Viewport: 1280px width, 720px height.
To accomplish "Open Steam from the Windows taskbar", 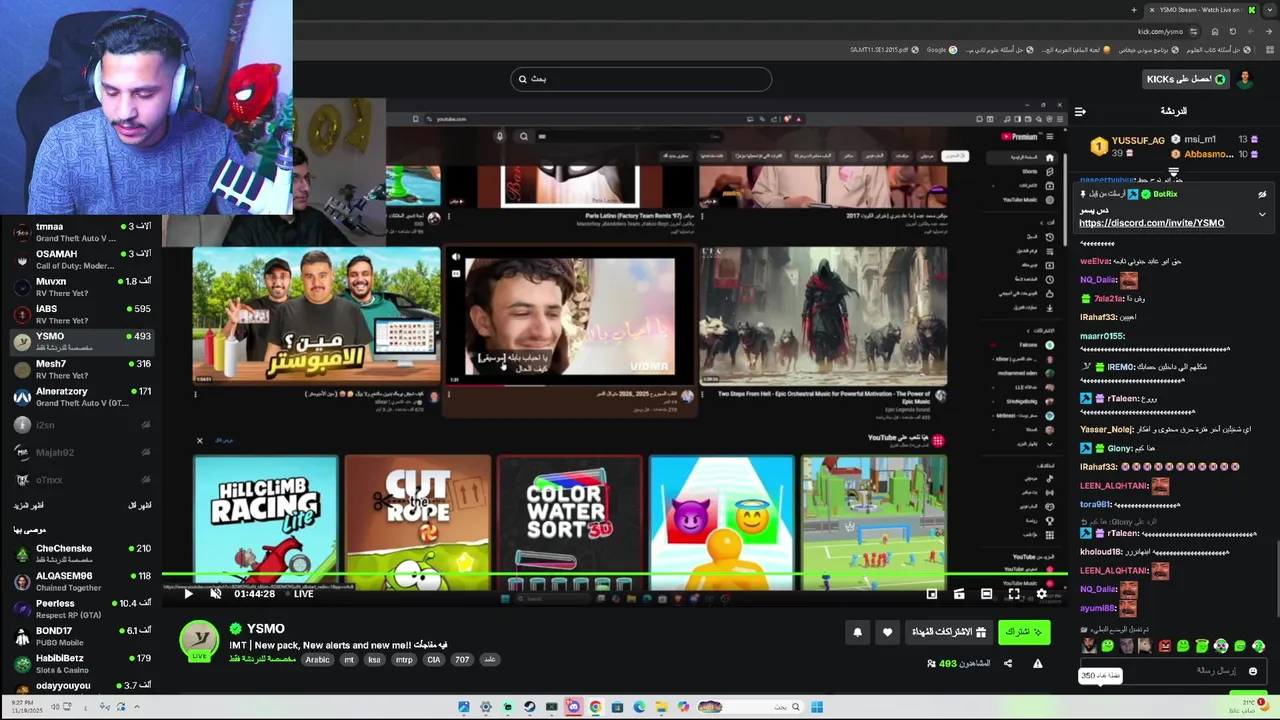I will point(529,707).
